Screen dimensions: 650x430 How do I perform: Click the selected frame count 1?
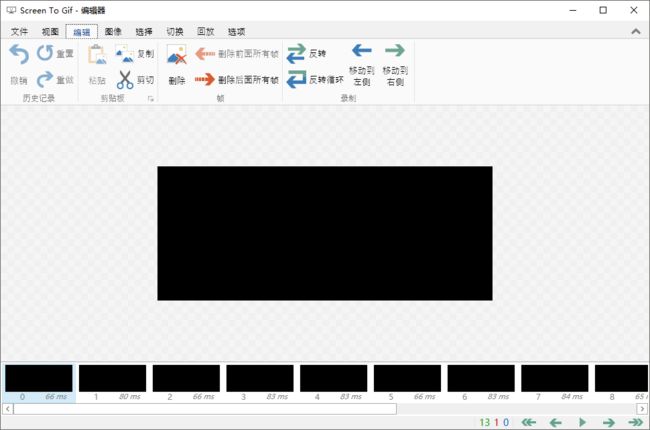[496, 422]
